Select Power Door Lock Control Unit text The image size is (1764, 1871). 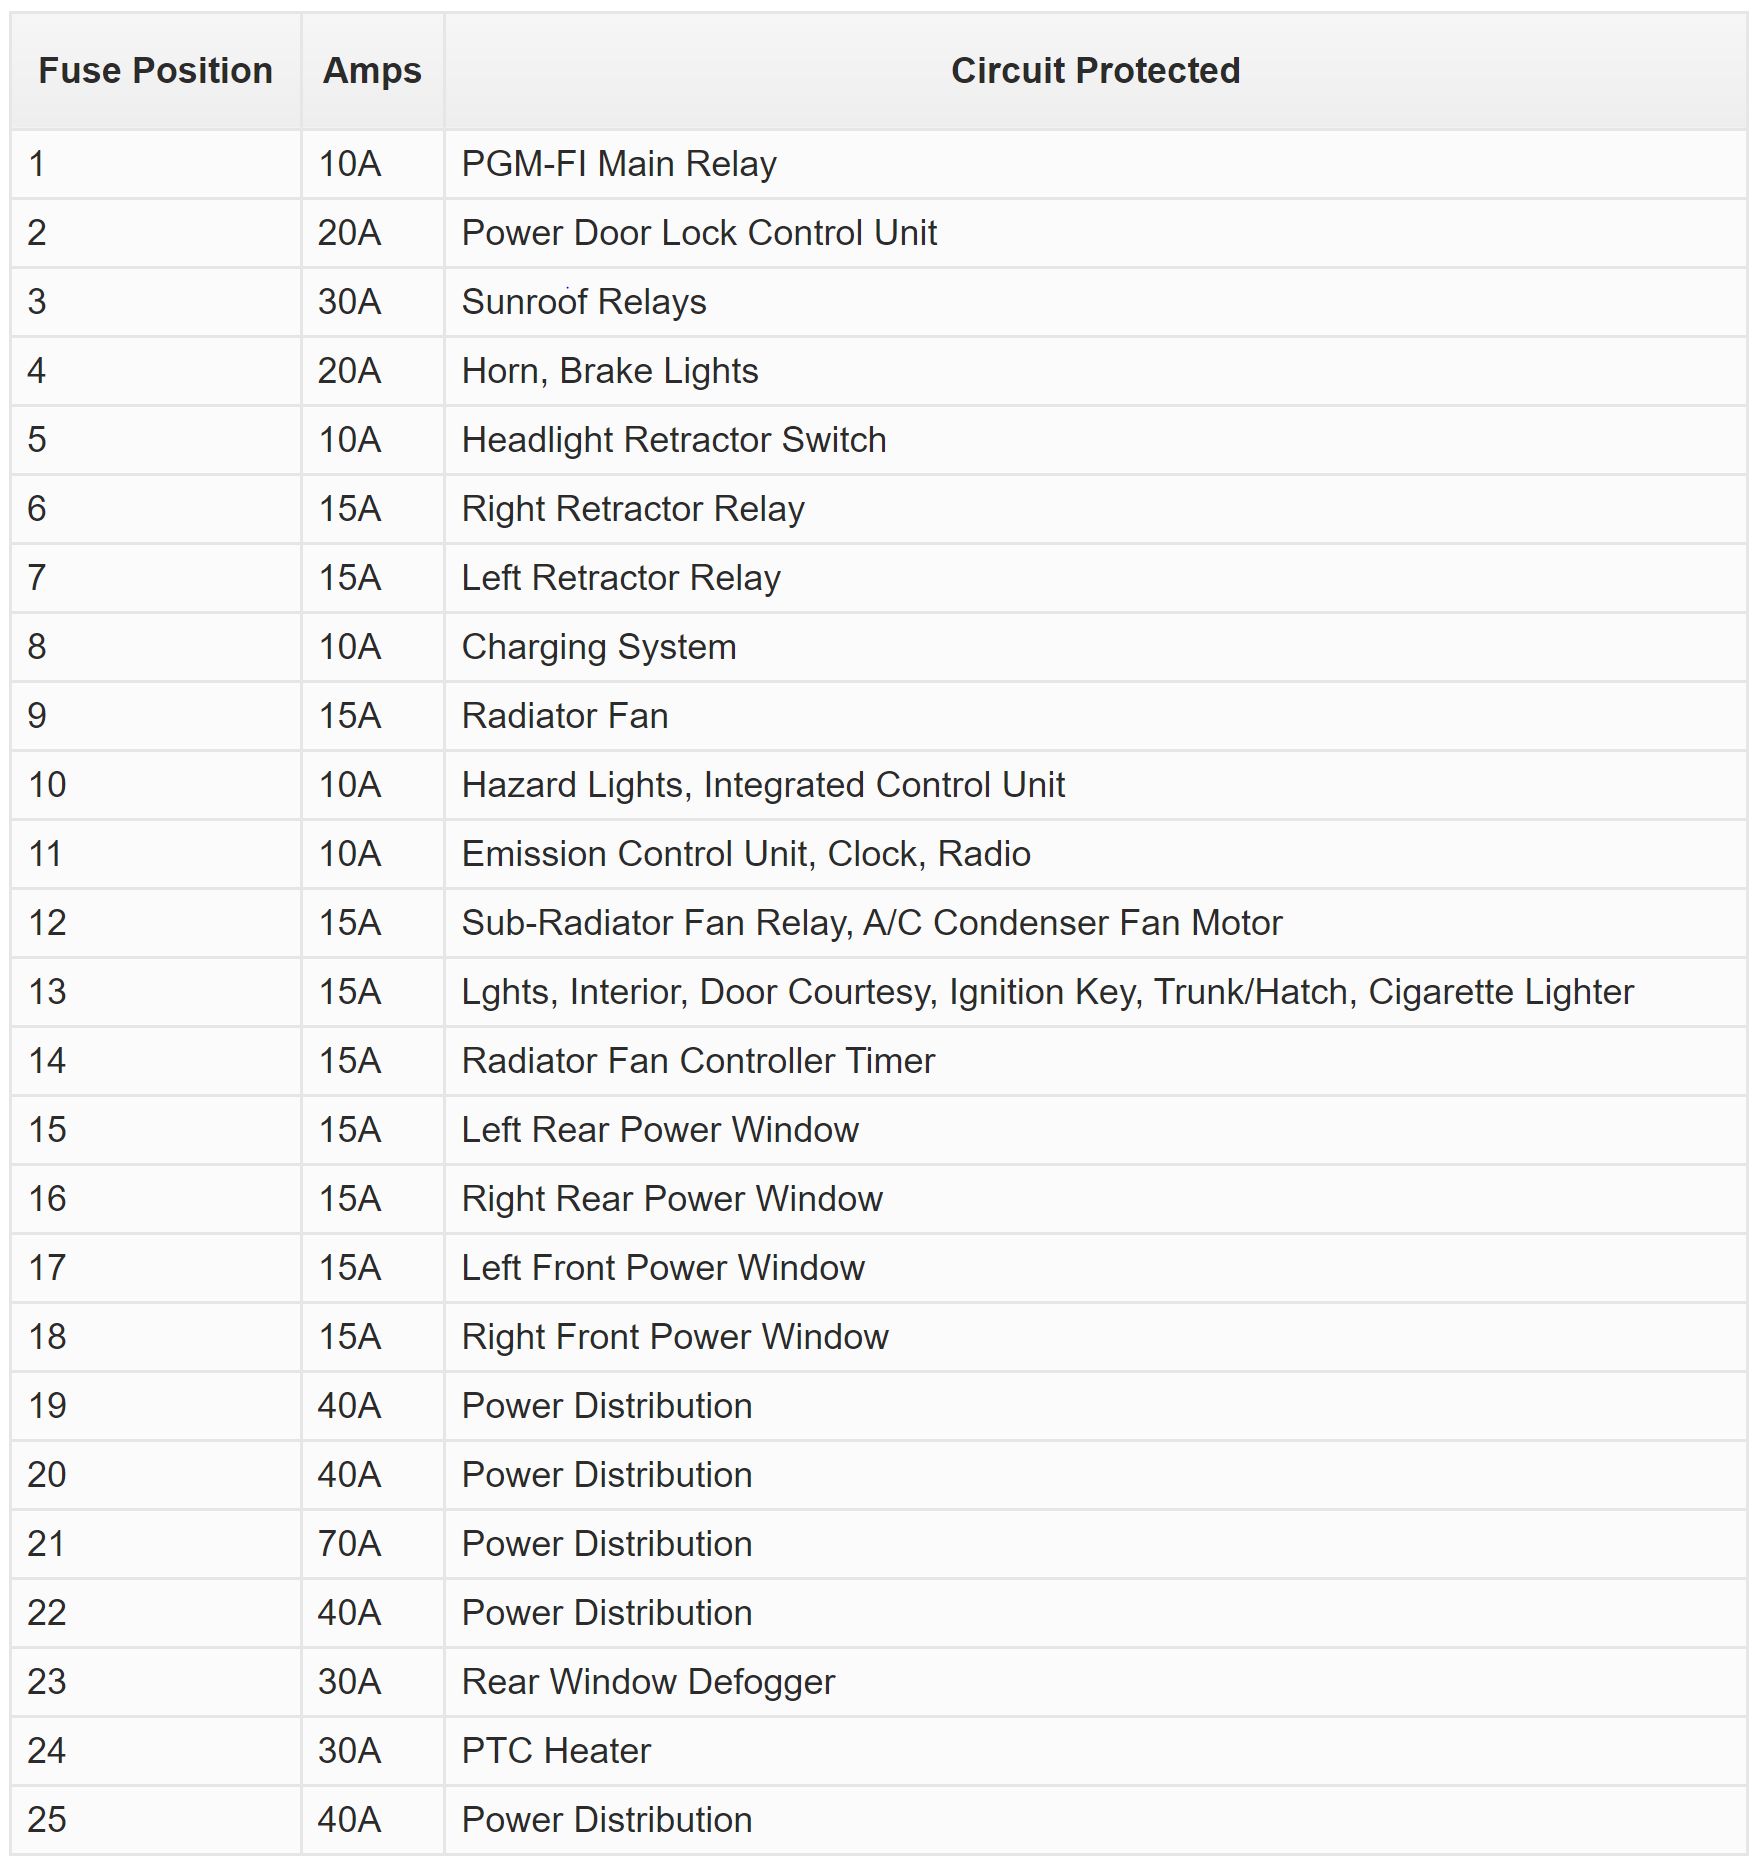[699, 233]
